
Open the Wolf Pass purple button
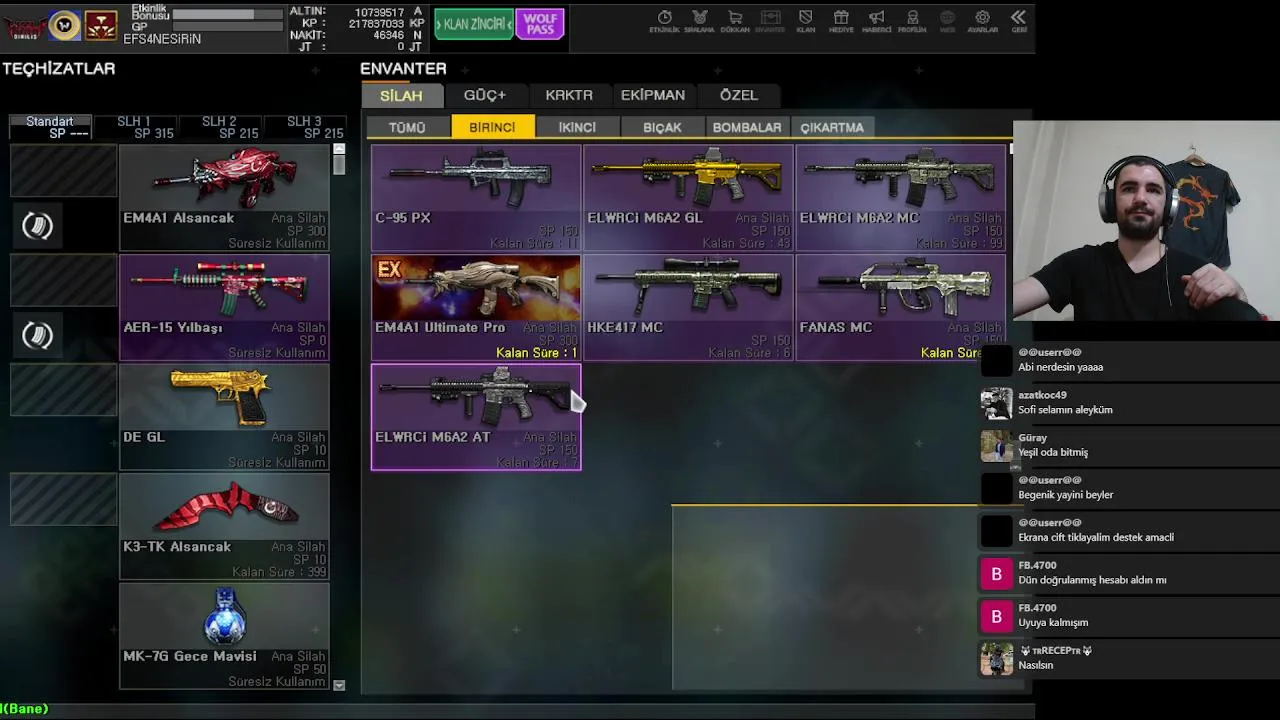click(x=540, y=24)
